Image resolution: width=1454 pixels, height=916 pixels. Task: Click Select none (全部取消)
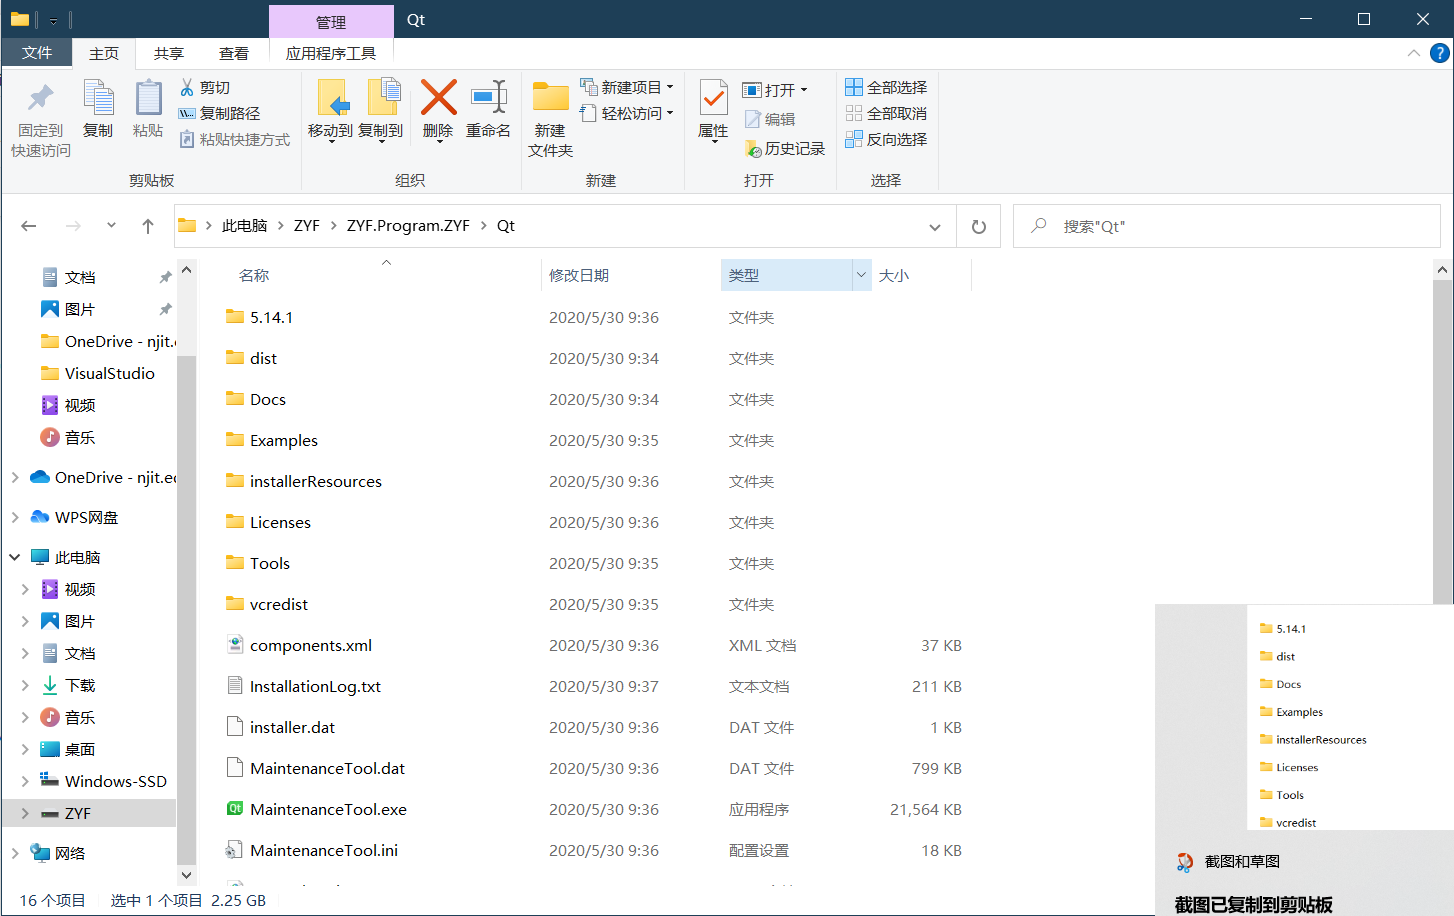click(x=886, y=114)
